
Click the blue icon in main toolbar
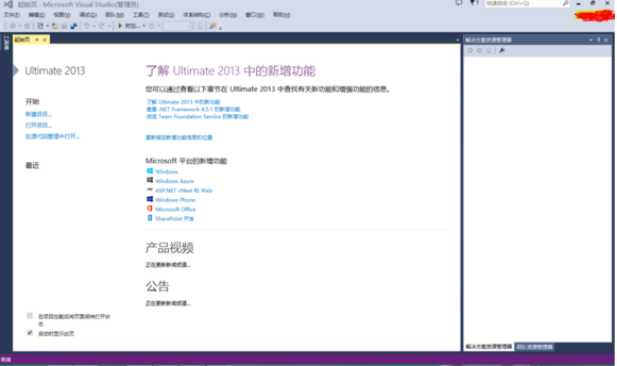74,26
